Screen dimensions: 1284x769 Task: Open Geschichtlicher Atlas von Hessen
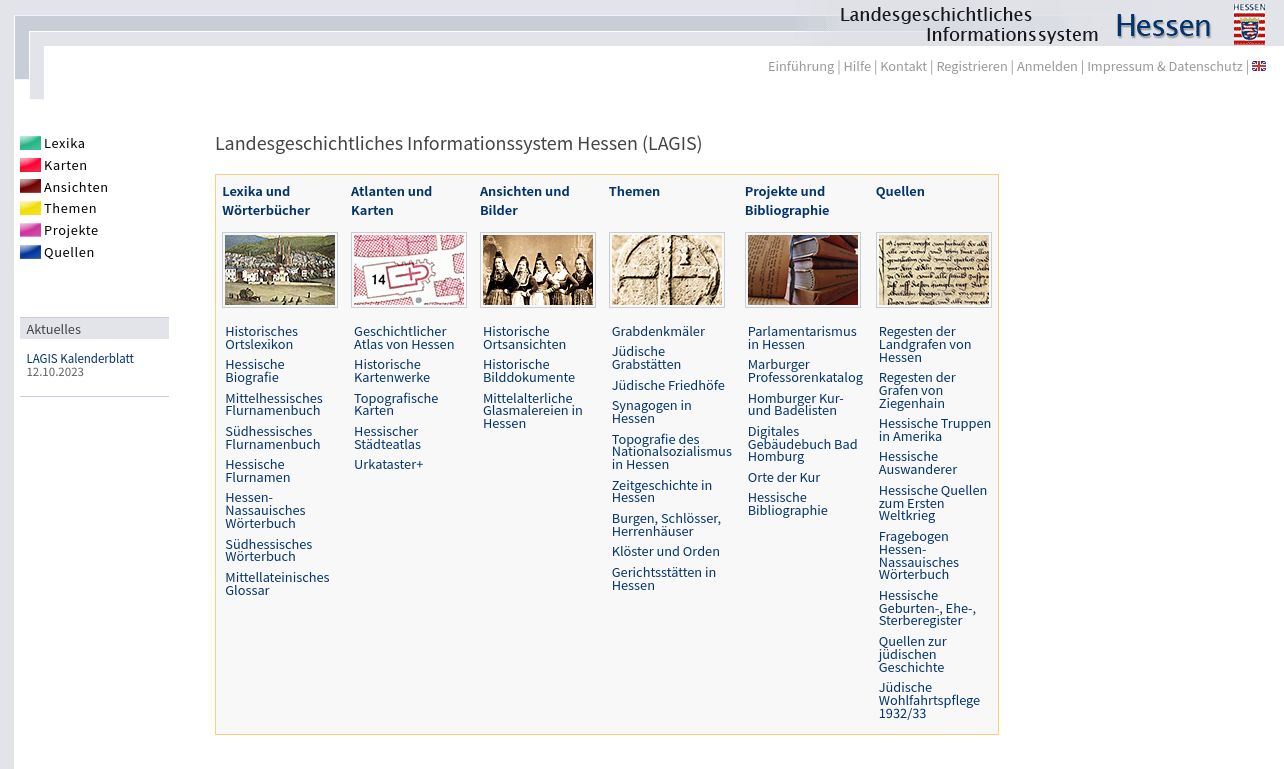404,338
